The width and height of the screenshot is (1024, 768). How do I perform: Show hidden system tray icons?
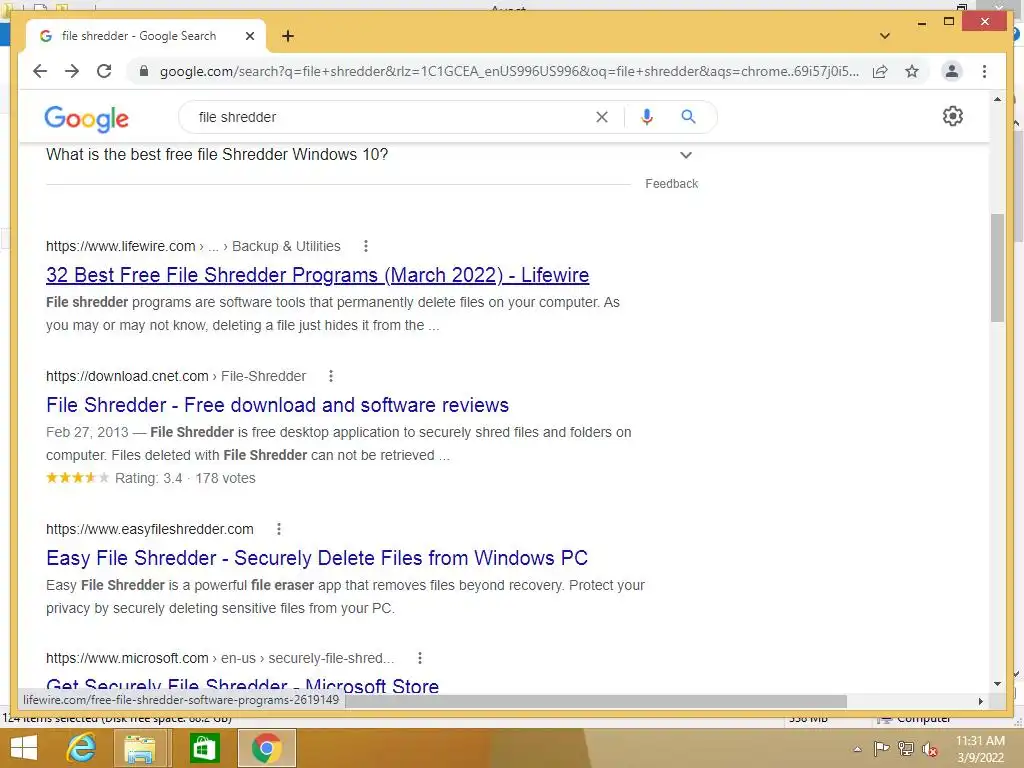(857, 749)
